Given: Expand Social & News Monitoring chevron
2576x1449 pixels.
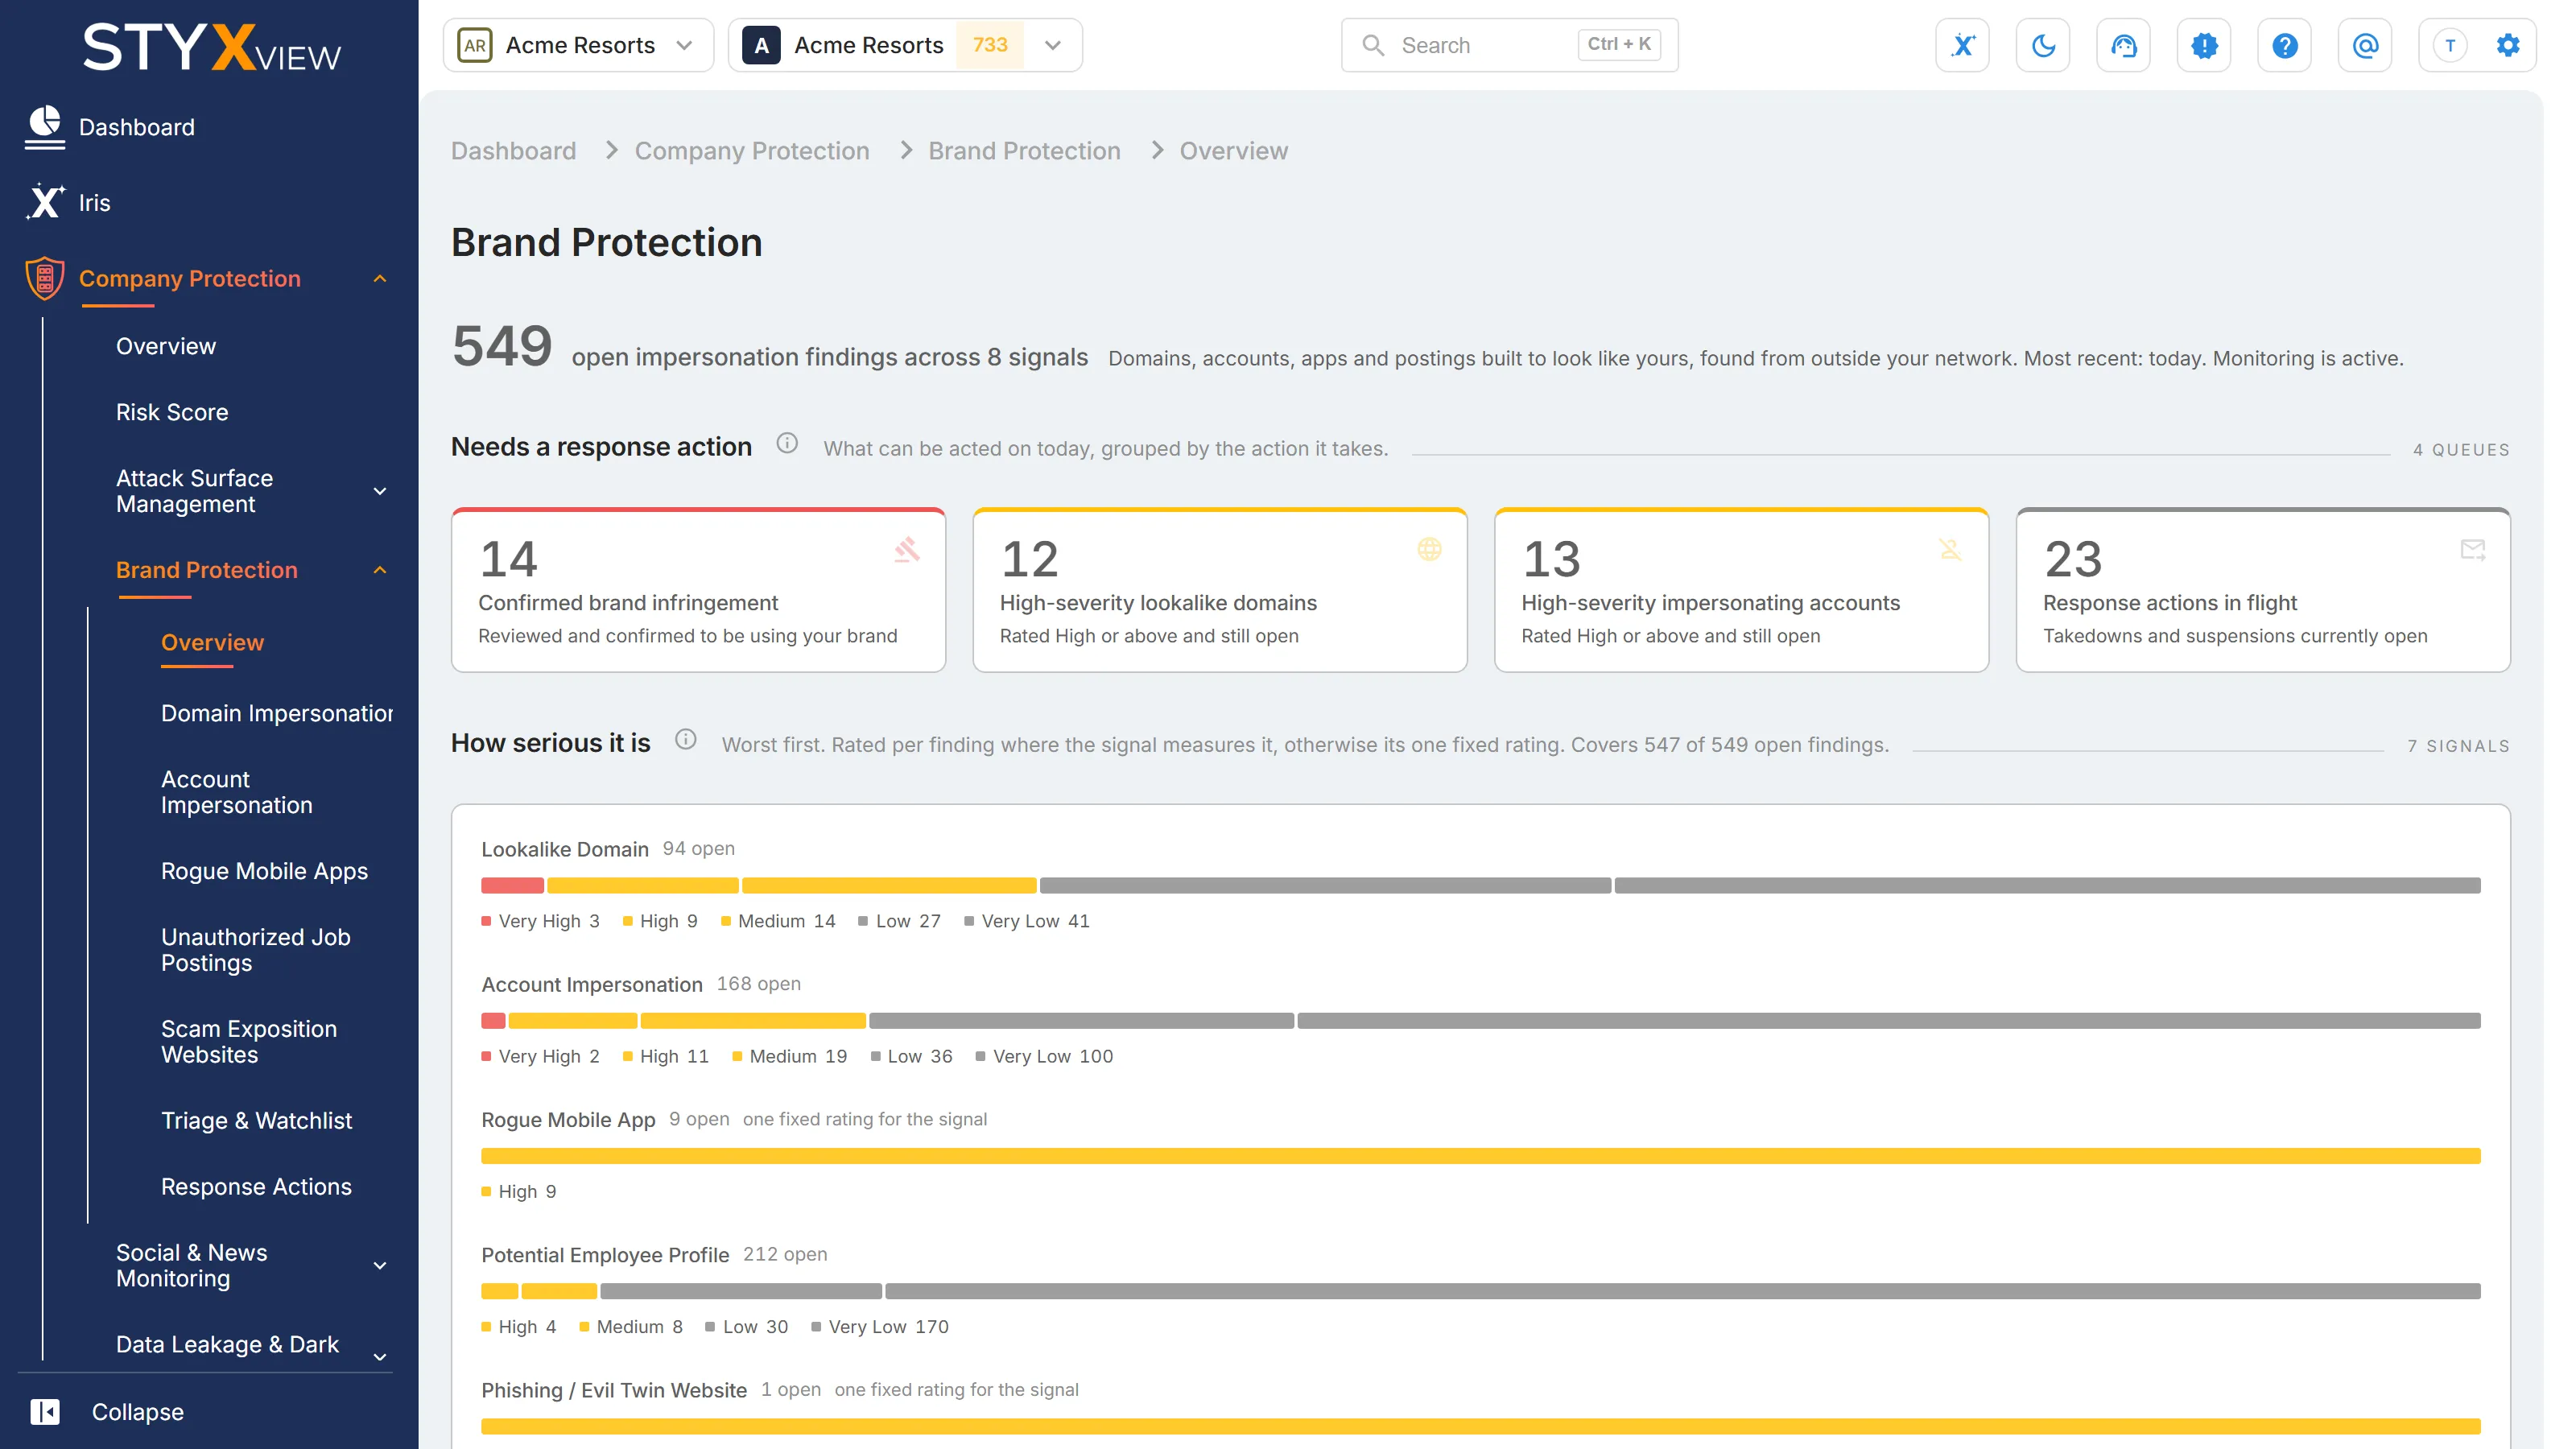Looking at the screenshot, I should point(380,1265).
